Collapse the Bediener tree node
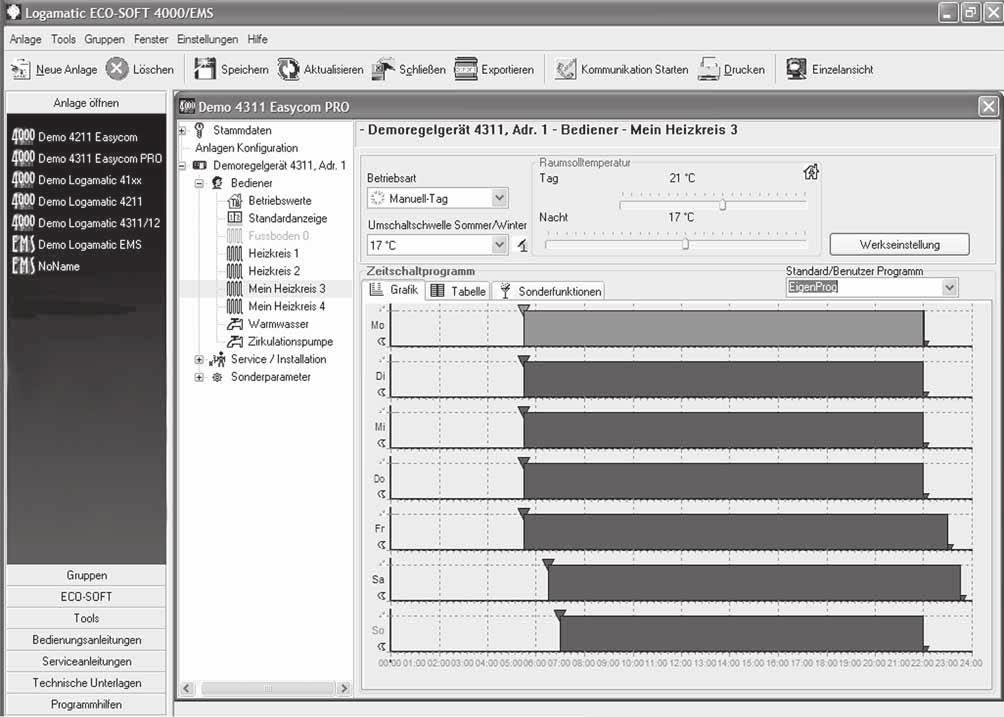1004x717 pixels. [199, 184]
